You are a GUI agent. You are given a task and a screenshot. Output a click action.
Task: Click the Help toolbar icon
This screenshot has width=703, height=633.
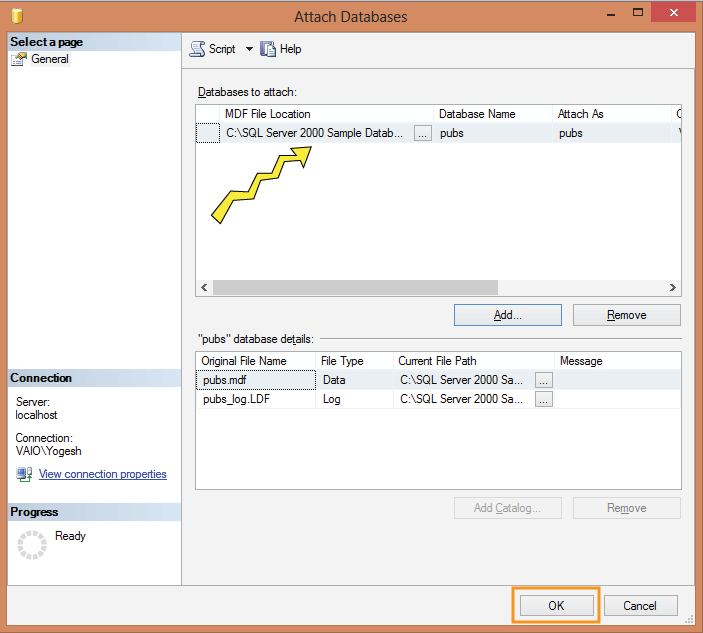tap(268, 49)
